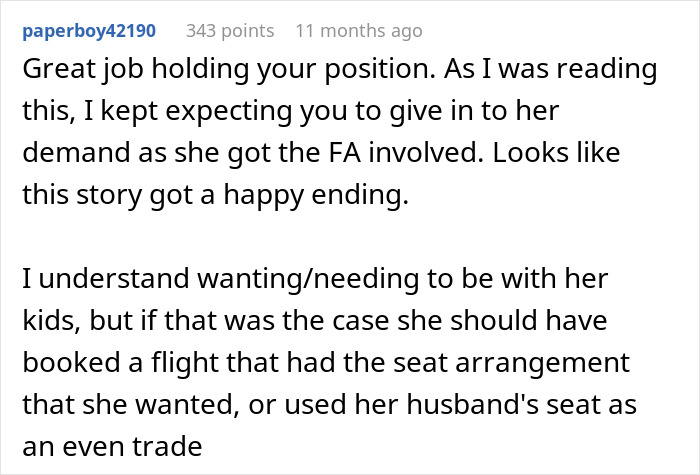Screen dimensions: 700x475
Task: Open paperboy42190 user profile link
Action: [x=89, y=31]
